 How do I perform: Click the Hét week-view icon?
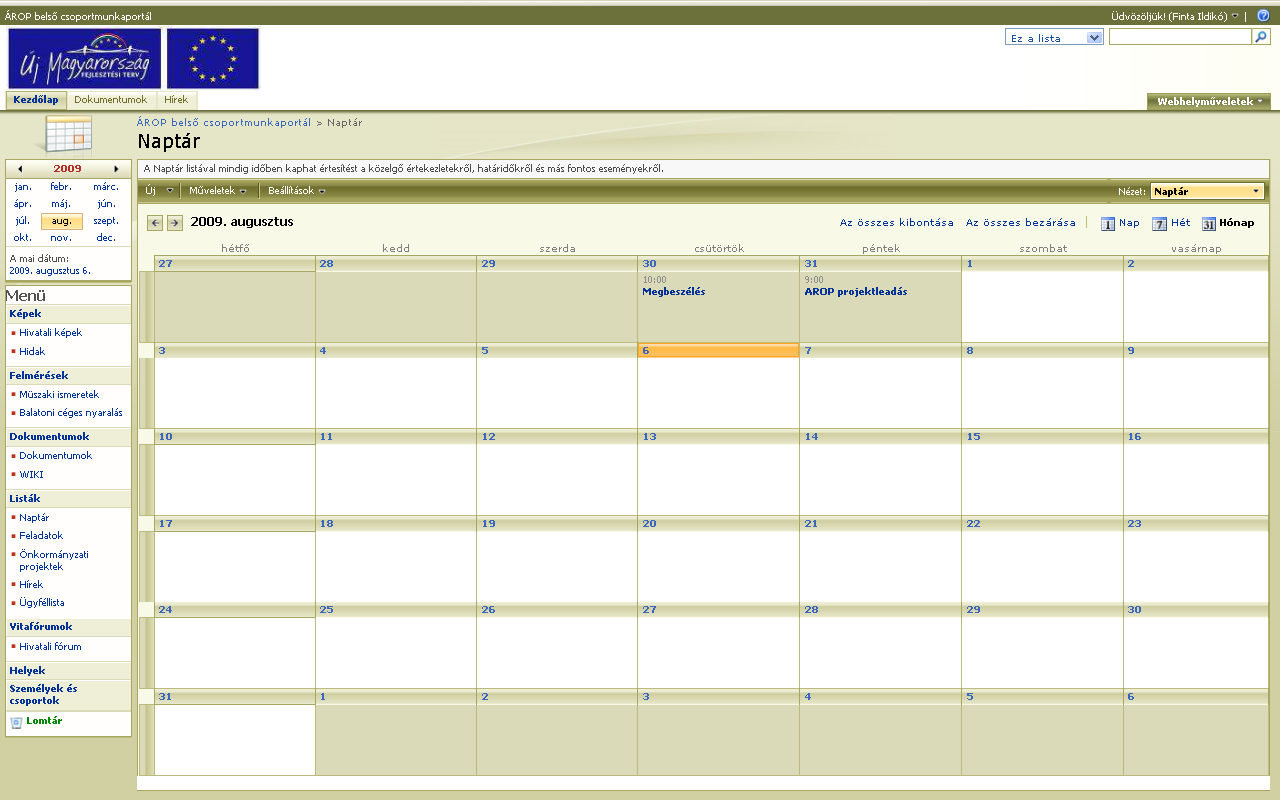pyautogui.click(x=1159, y=224)
